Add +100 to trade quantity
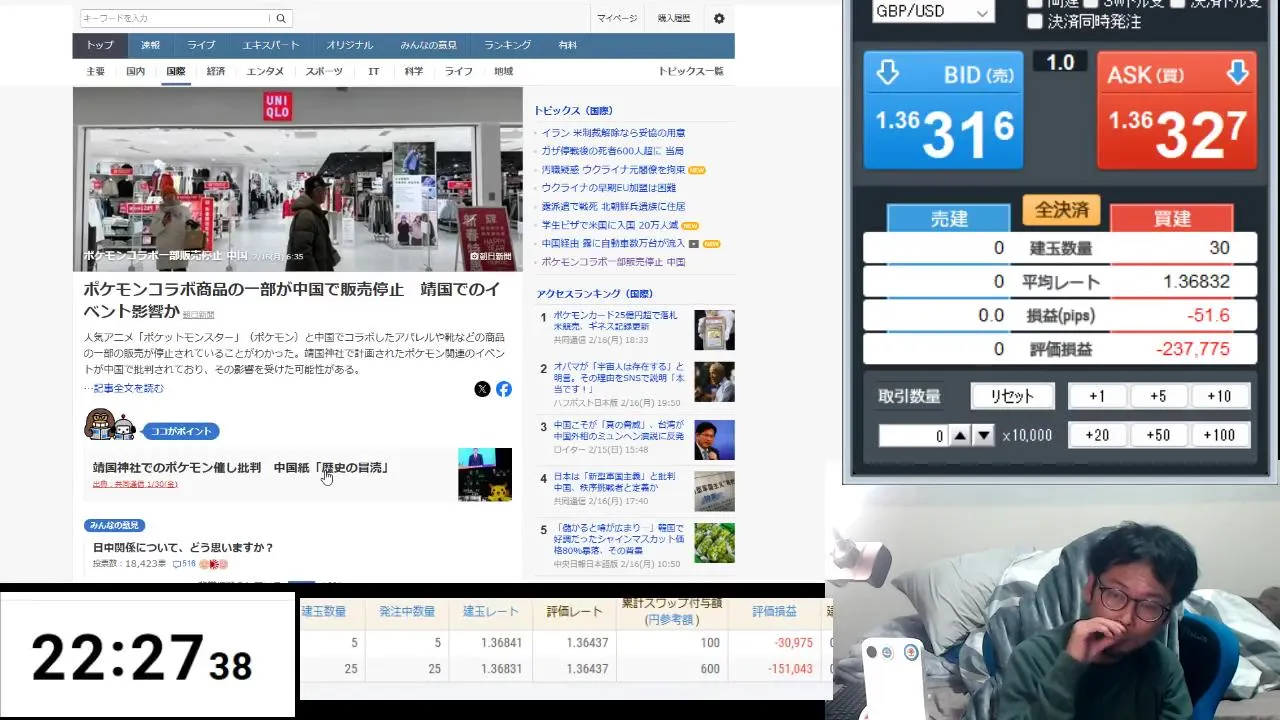This screenshot has height=720, width=1280. pos(1219,435)
